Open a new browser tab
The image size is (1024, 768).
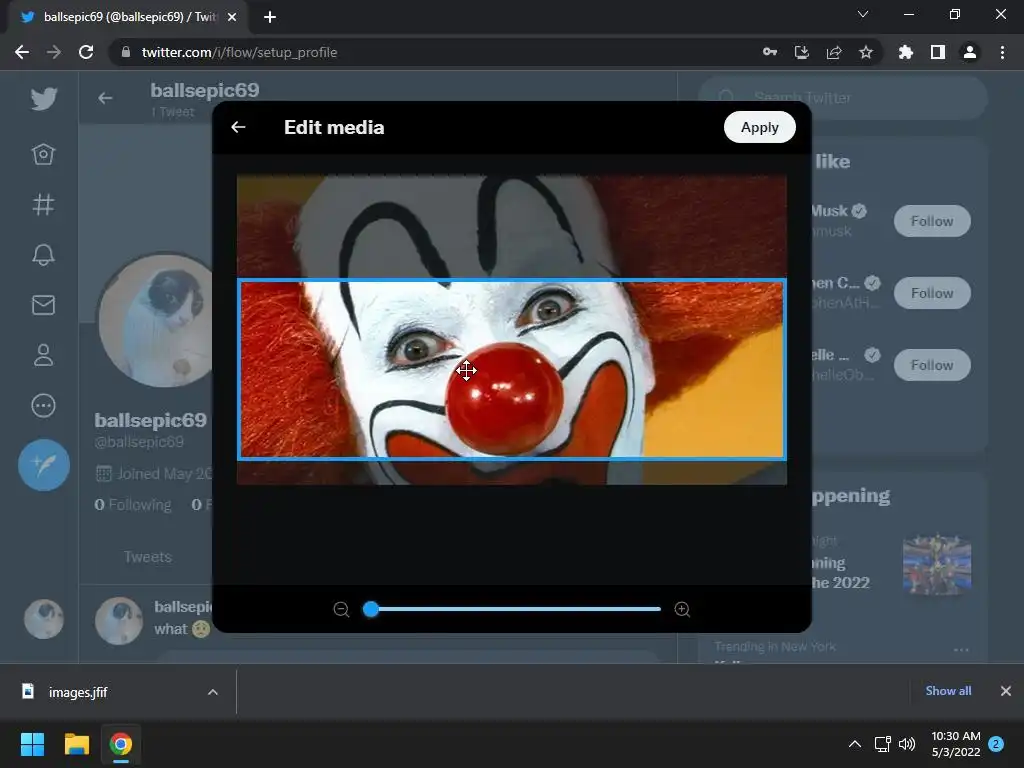tap(270, 18)
